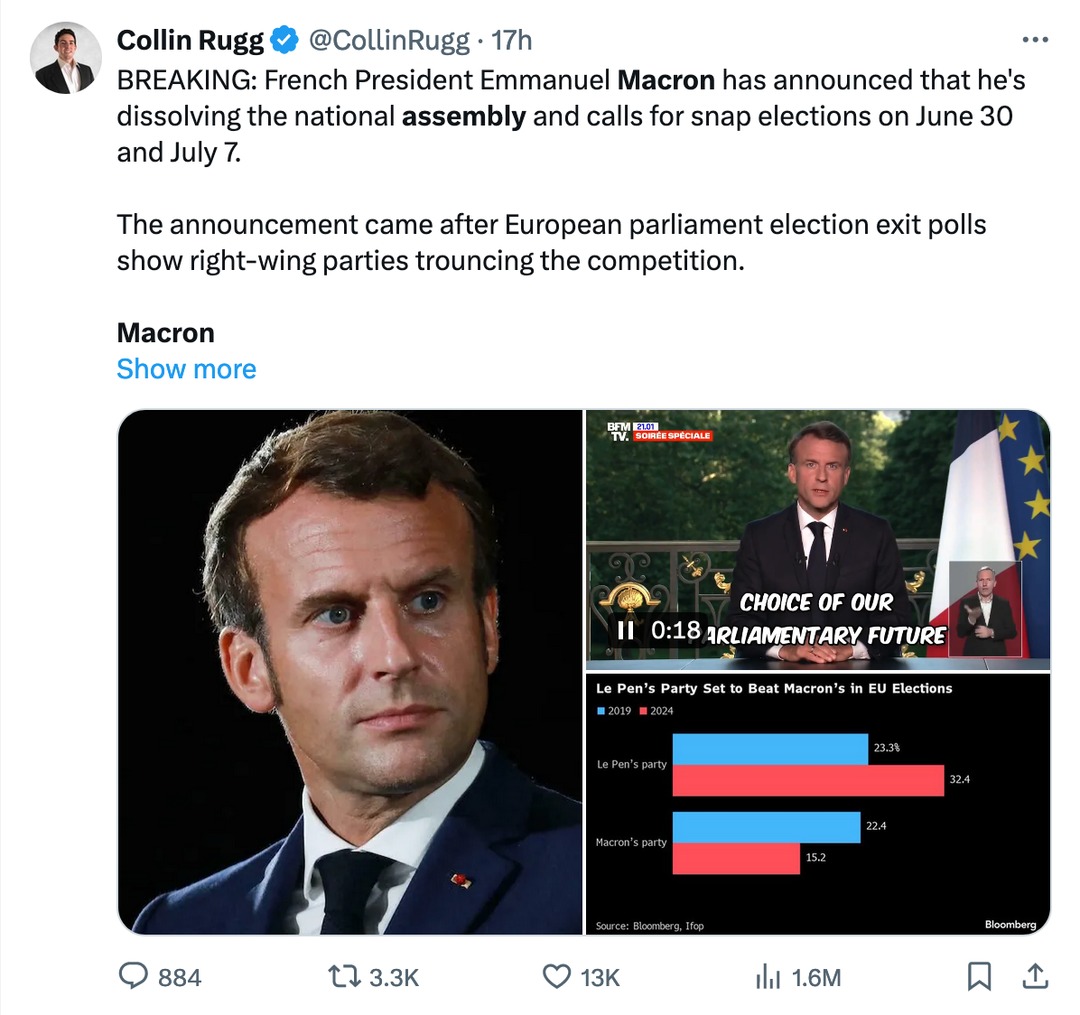Viewport: 1080px width, 1015px height.
Task: Open the Bloomberg election chart image
Action: click(817, 805)
